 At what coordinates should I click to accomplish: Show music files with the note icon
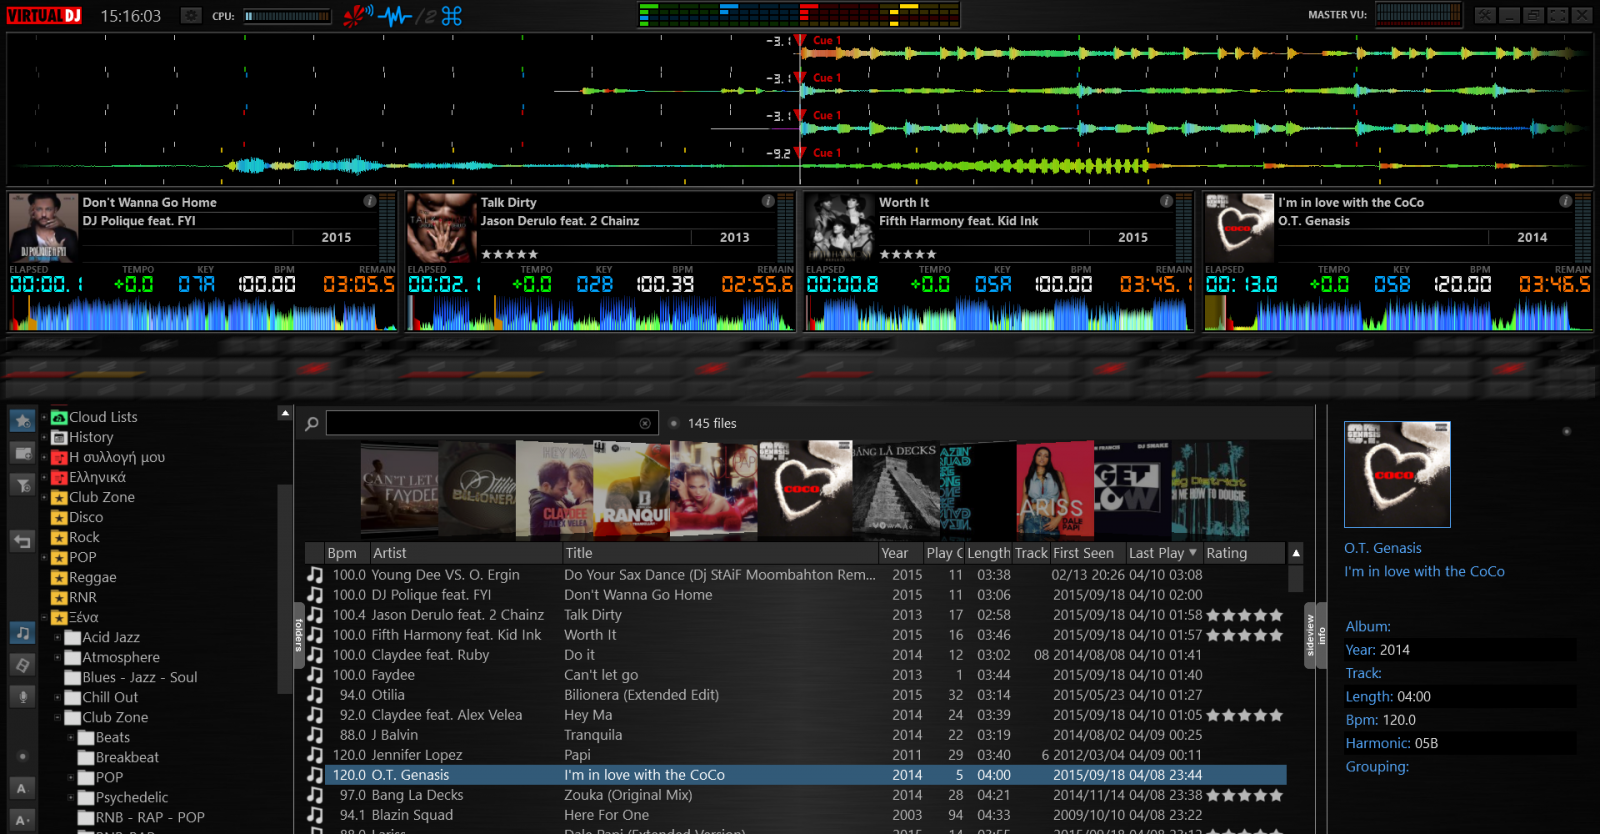click(x=22, y=632)
